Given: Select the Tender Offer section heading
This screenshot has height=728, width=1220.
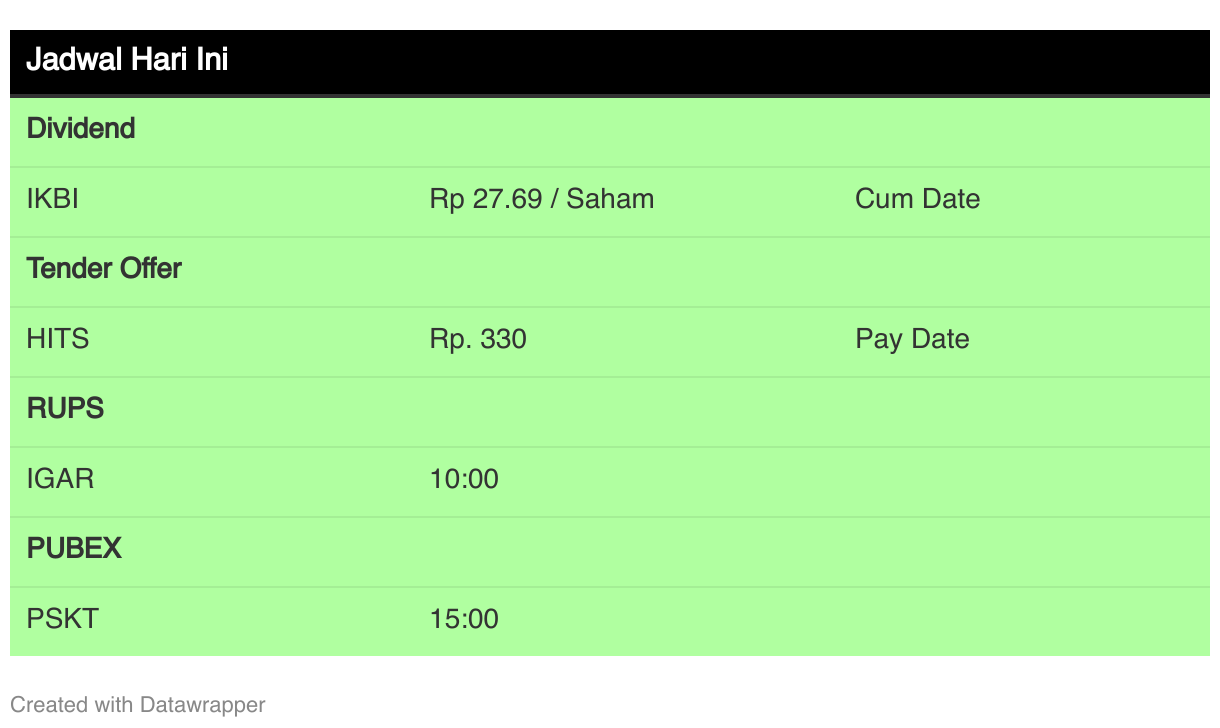Looking at the screenshot, I should (104, 269).
